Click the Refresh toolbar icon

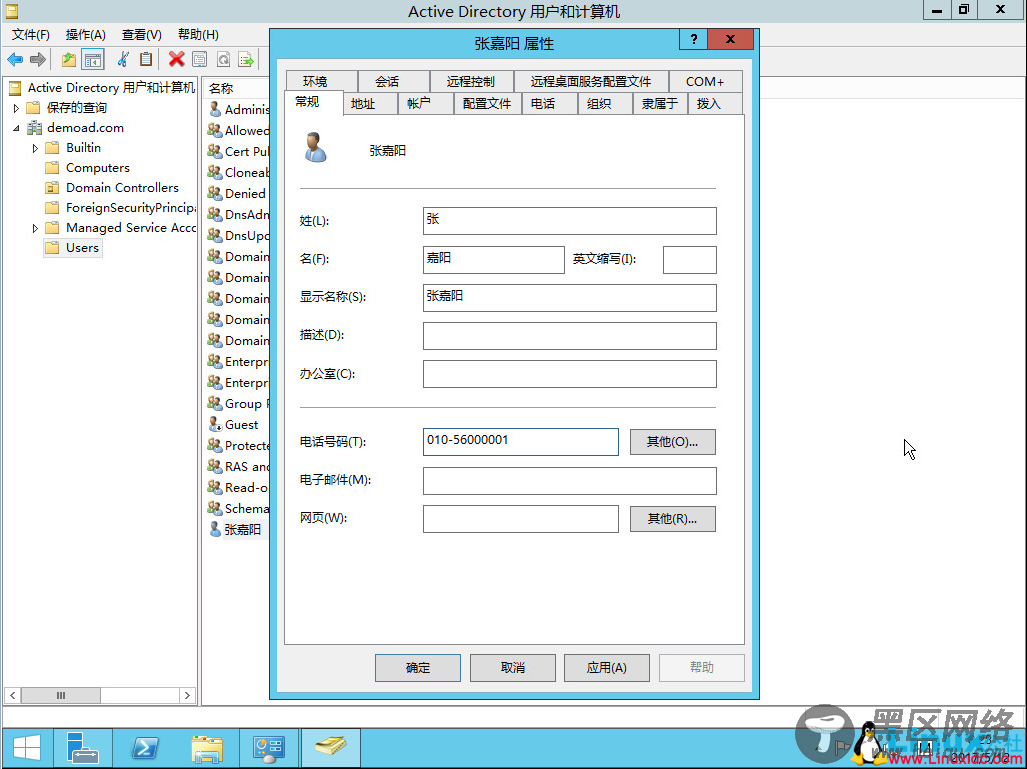point(223,60)
